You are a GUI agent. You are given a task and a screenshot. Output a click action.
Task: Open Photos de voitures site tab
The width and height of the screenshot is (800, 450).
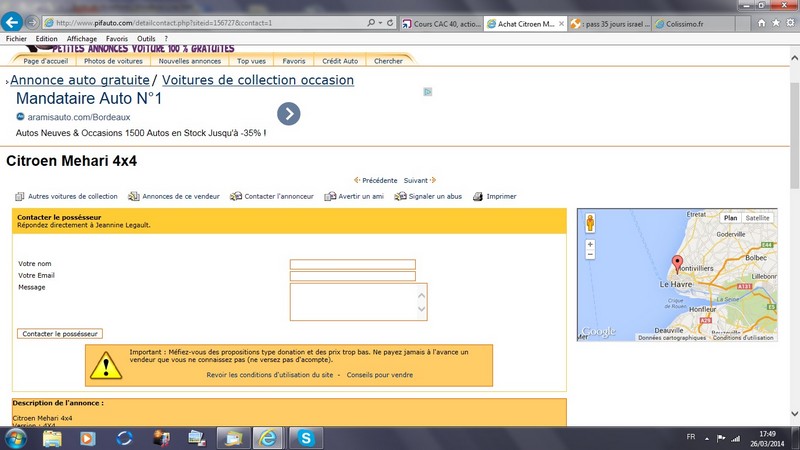(x=113, y=61)
